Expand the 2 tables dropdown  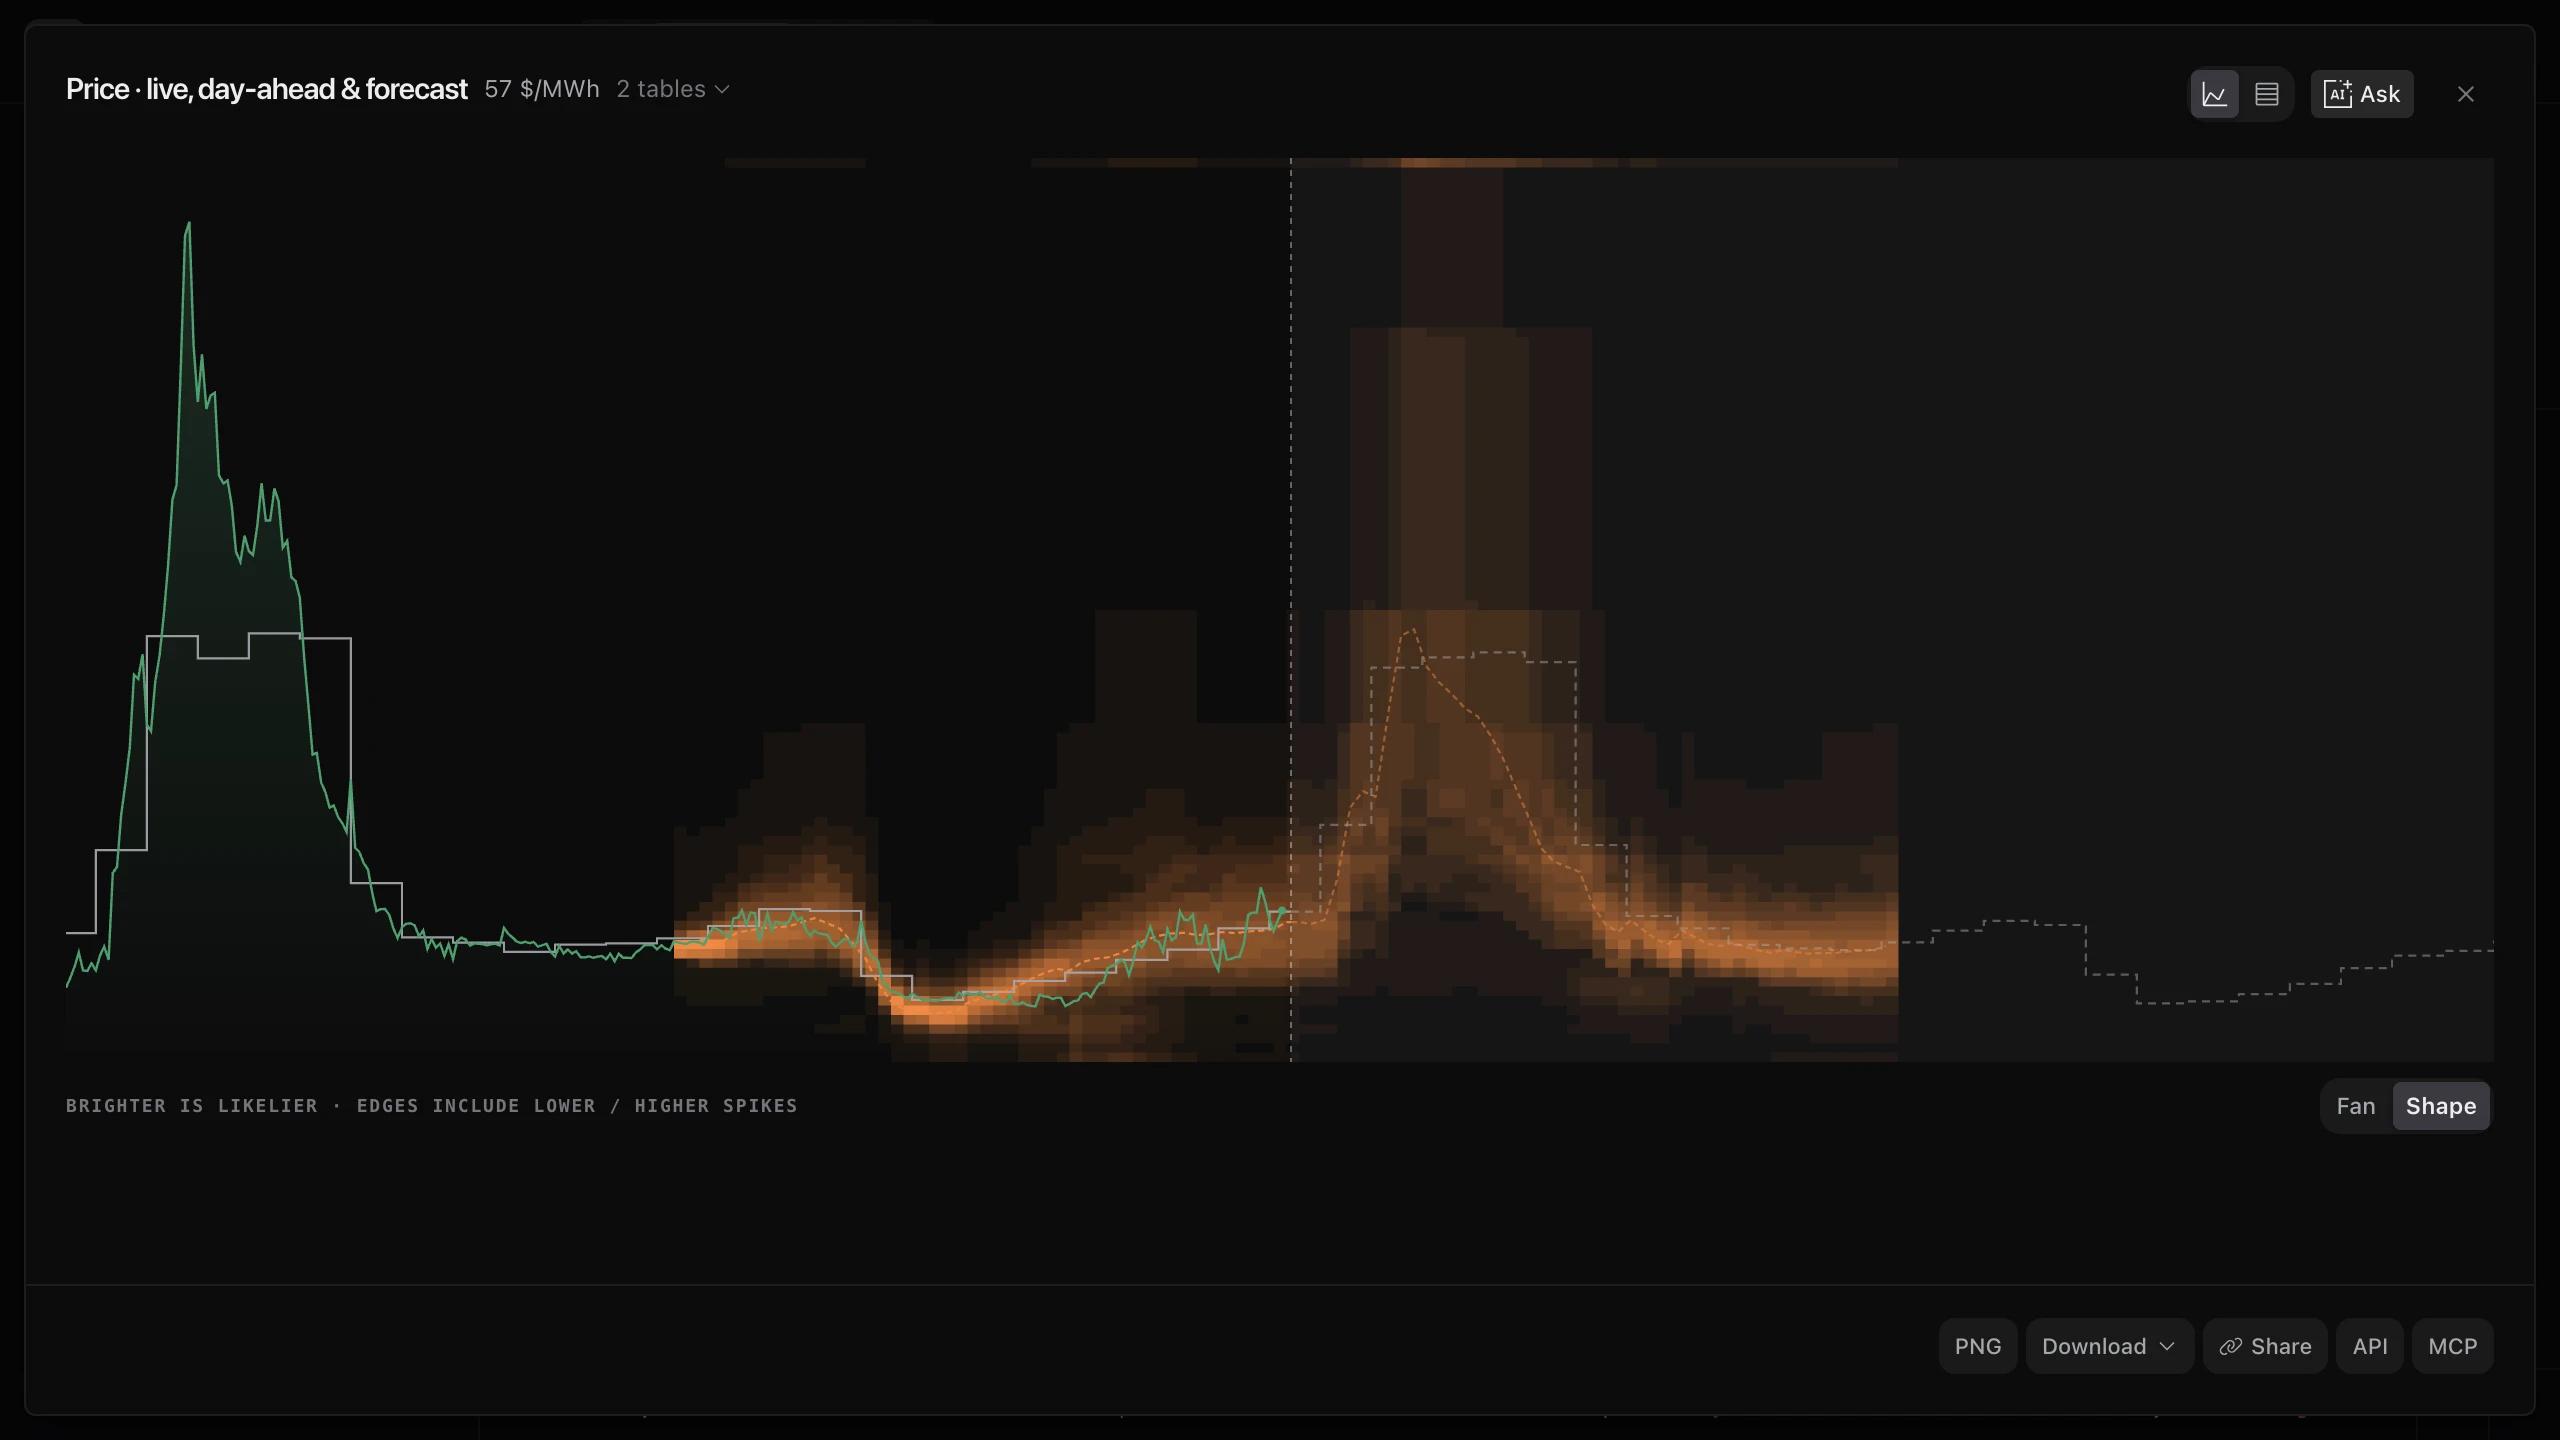pyautogui.click(x=672, y=89)
